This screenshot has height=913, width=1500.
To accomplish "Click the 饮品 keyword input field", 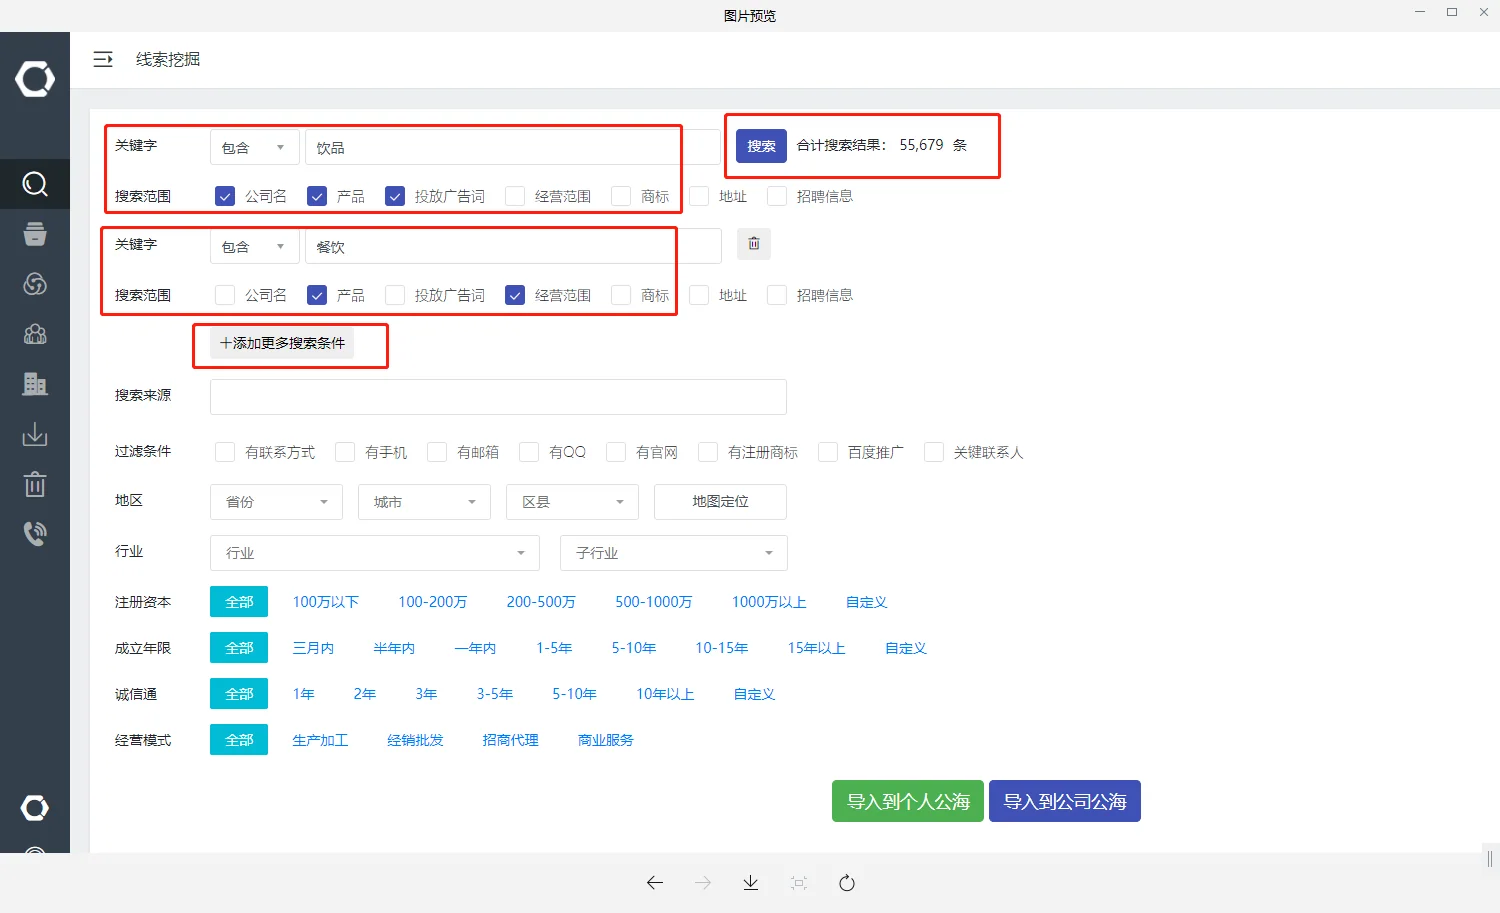I will pos(513,148).
